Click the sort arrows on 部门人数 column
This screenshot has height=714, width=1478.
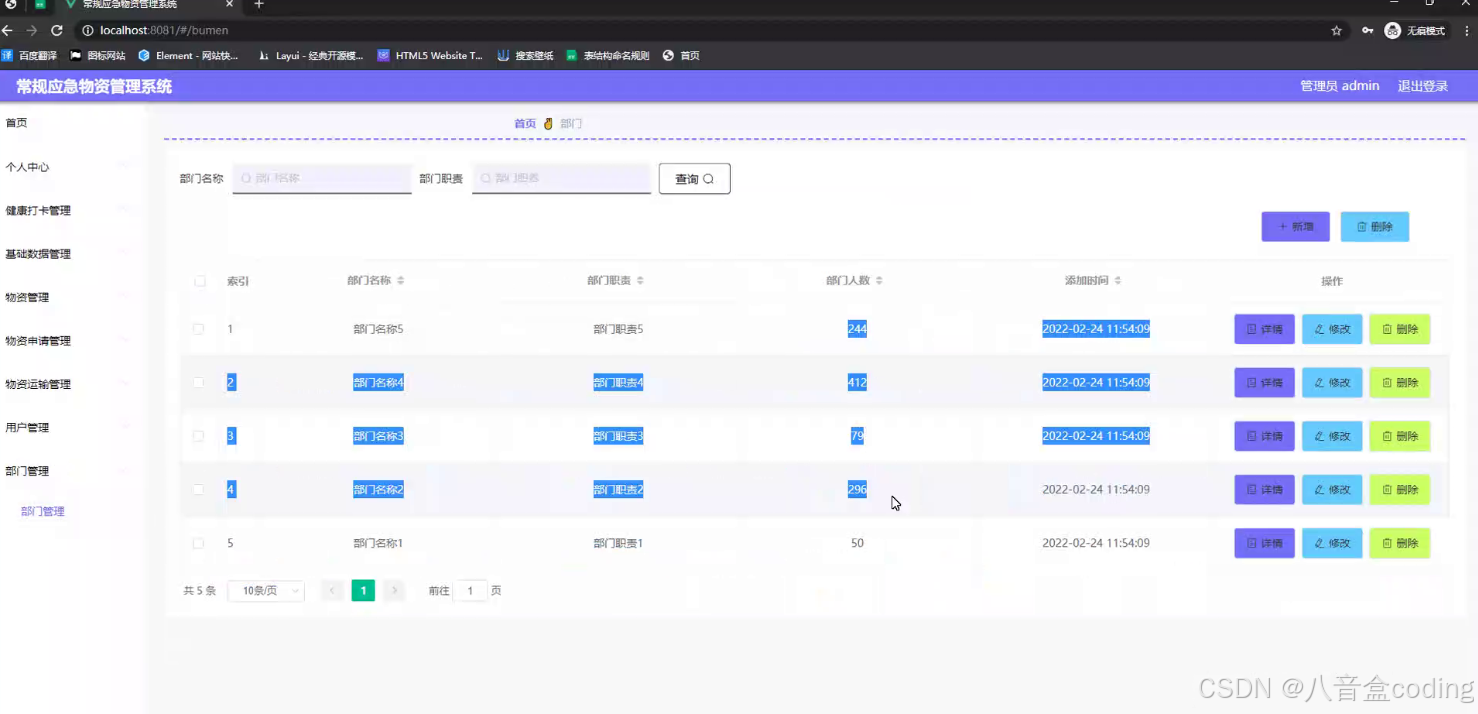tap(880, 280)
